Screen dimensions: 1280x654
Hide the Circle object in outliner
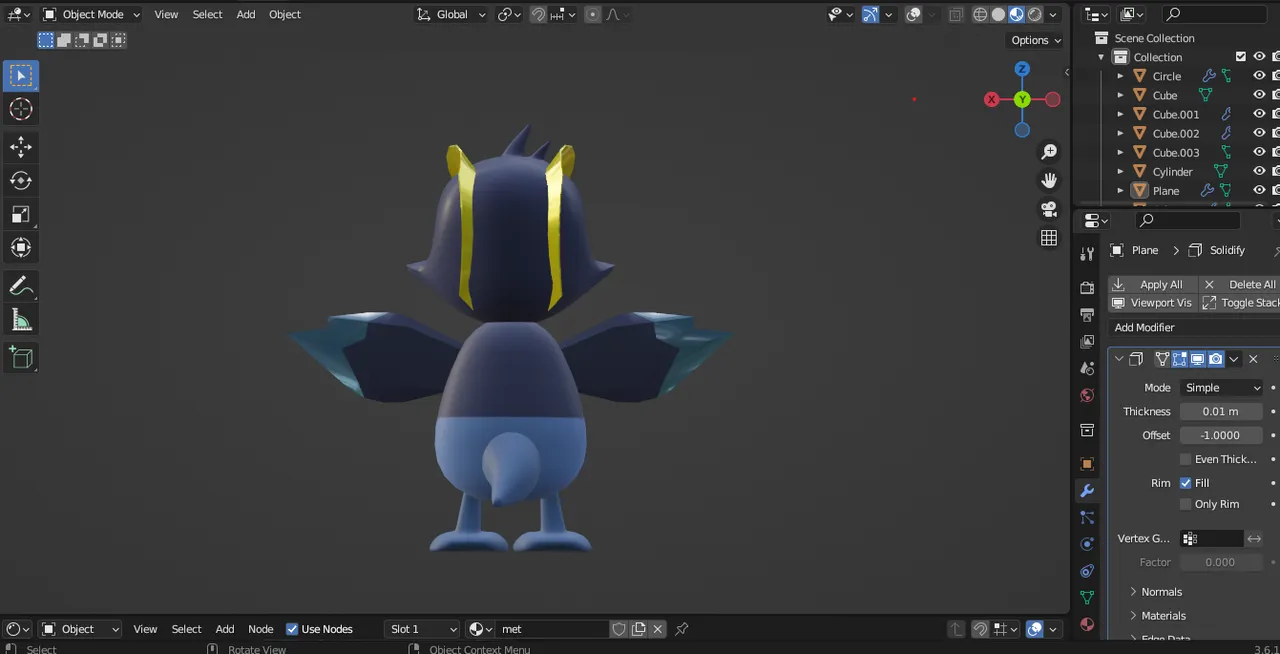[x=1259, y=76]
